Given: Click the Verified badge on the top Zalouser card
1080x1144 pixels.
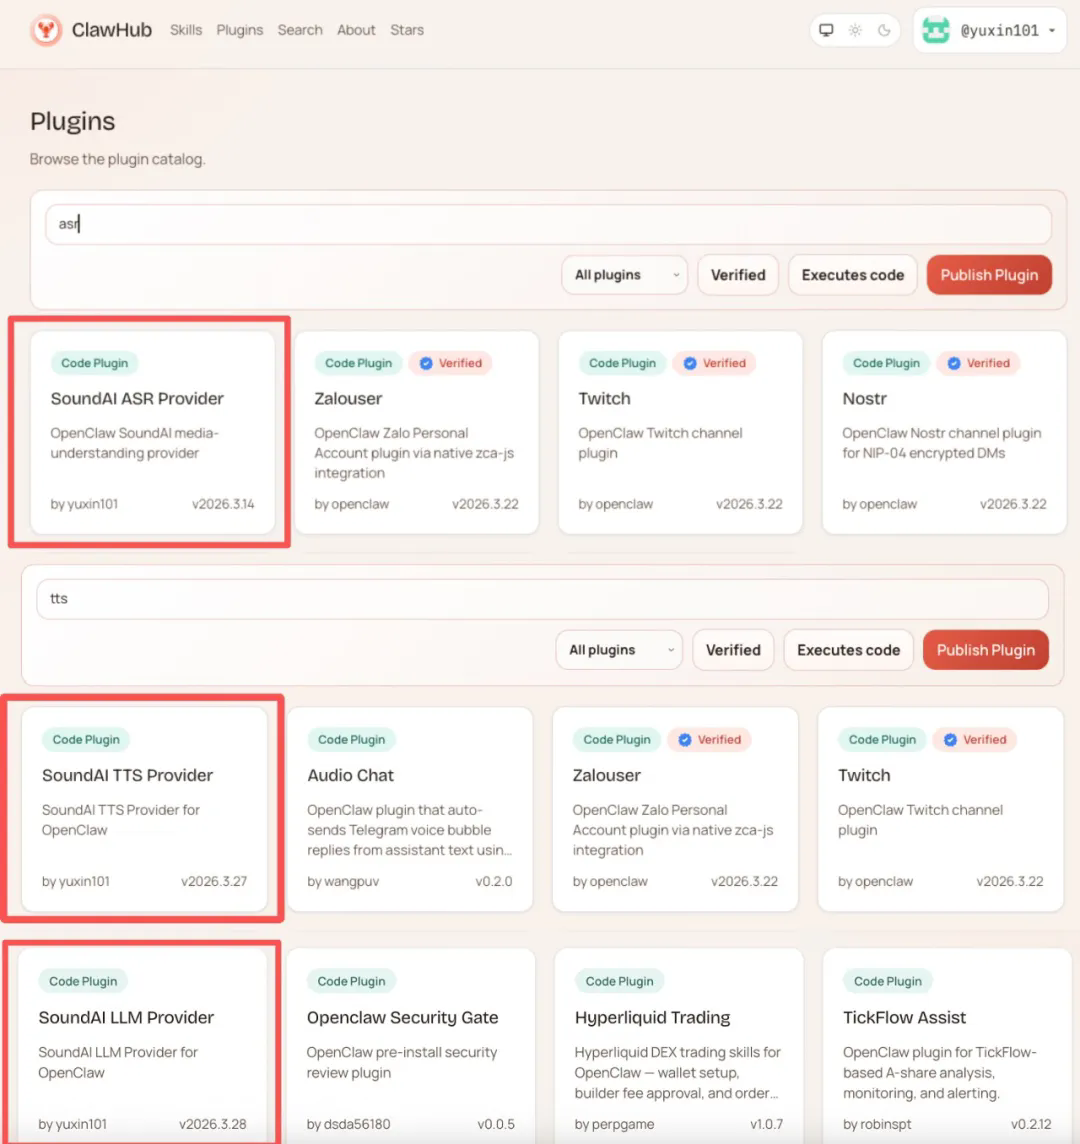Looking at the screenshot, I should coord(450,363).
